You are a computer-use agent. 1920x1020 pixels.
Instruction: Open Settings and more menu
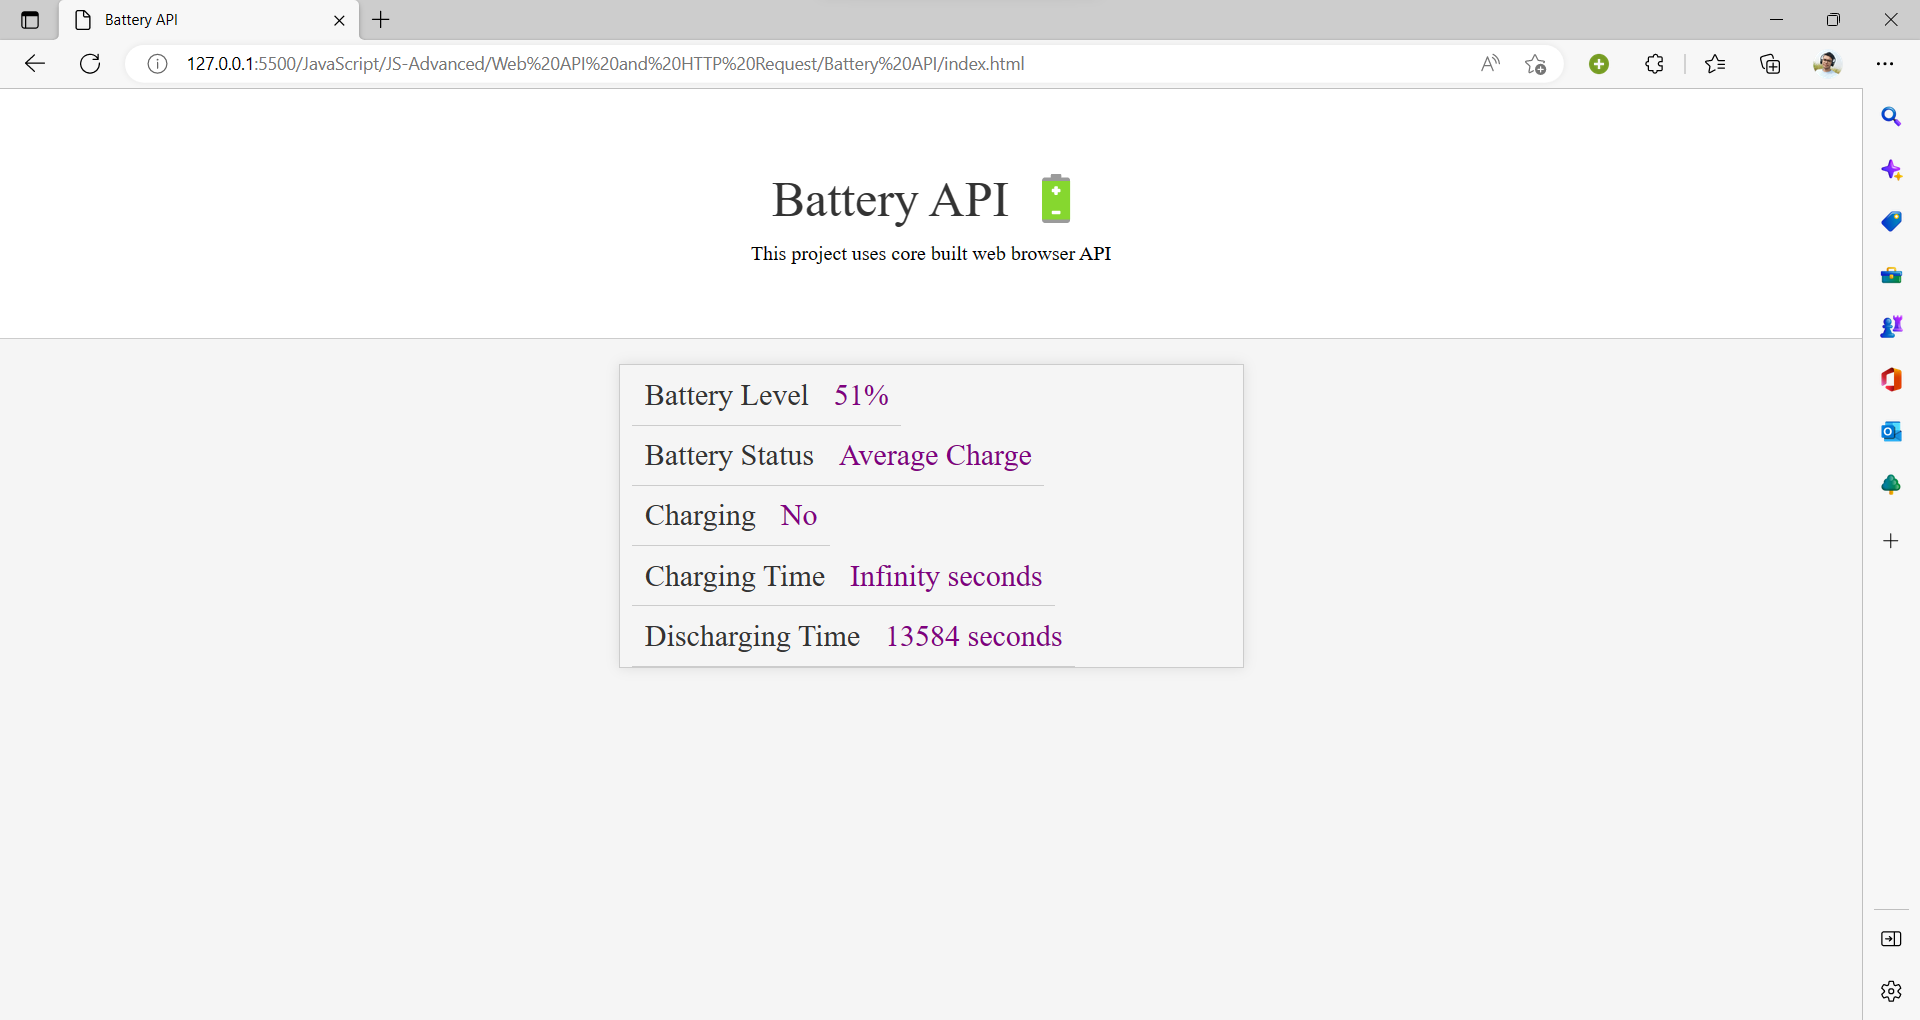tap(1885, 64)
